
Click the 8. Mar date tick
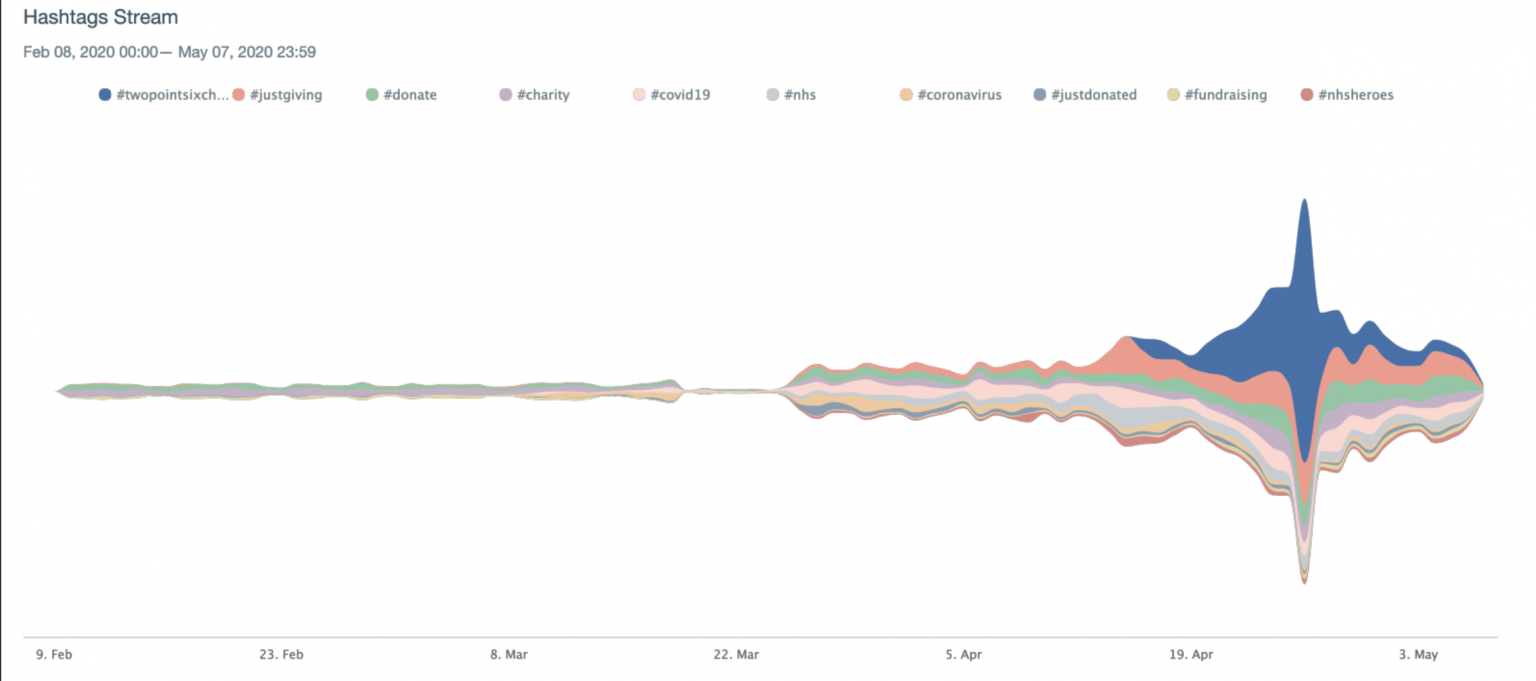[509, 655]
